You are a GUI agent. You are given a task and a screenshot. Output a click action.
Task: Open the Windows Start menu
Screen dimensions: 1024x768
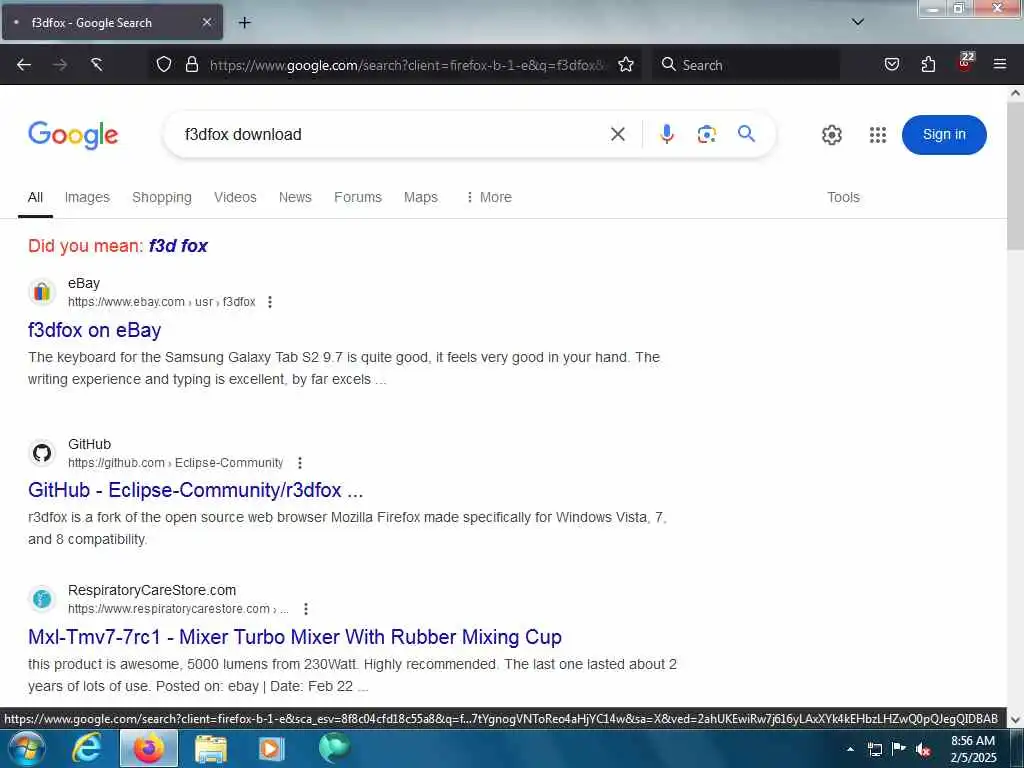pyautogui.click(x=26, y=748)
